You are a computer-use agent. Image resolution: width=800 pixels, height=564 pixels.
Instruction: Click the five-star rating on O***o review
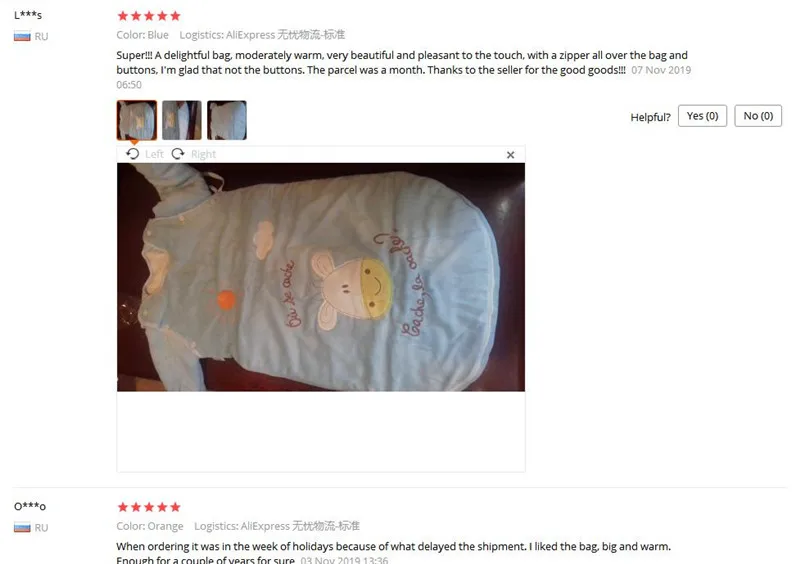[149, 507]
